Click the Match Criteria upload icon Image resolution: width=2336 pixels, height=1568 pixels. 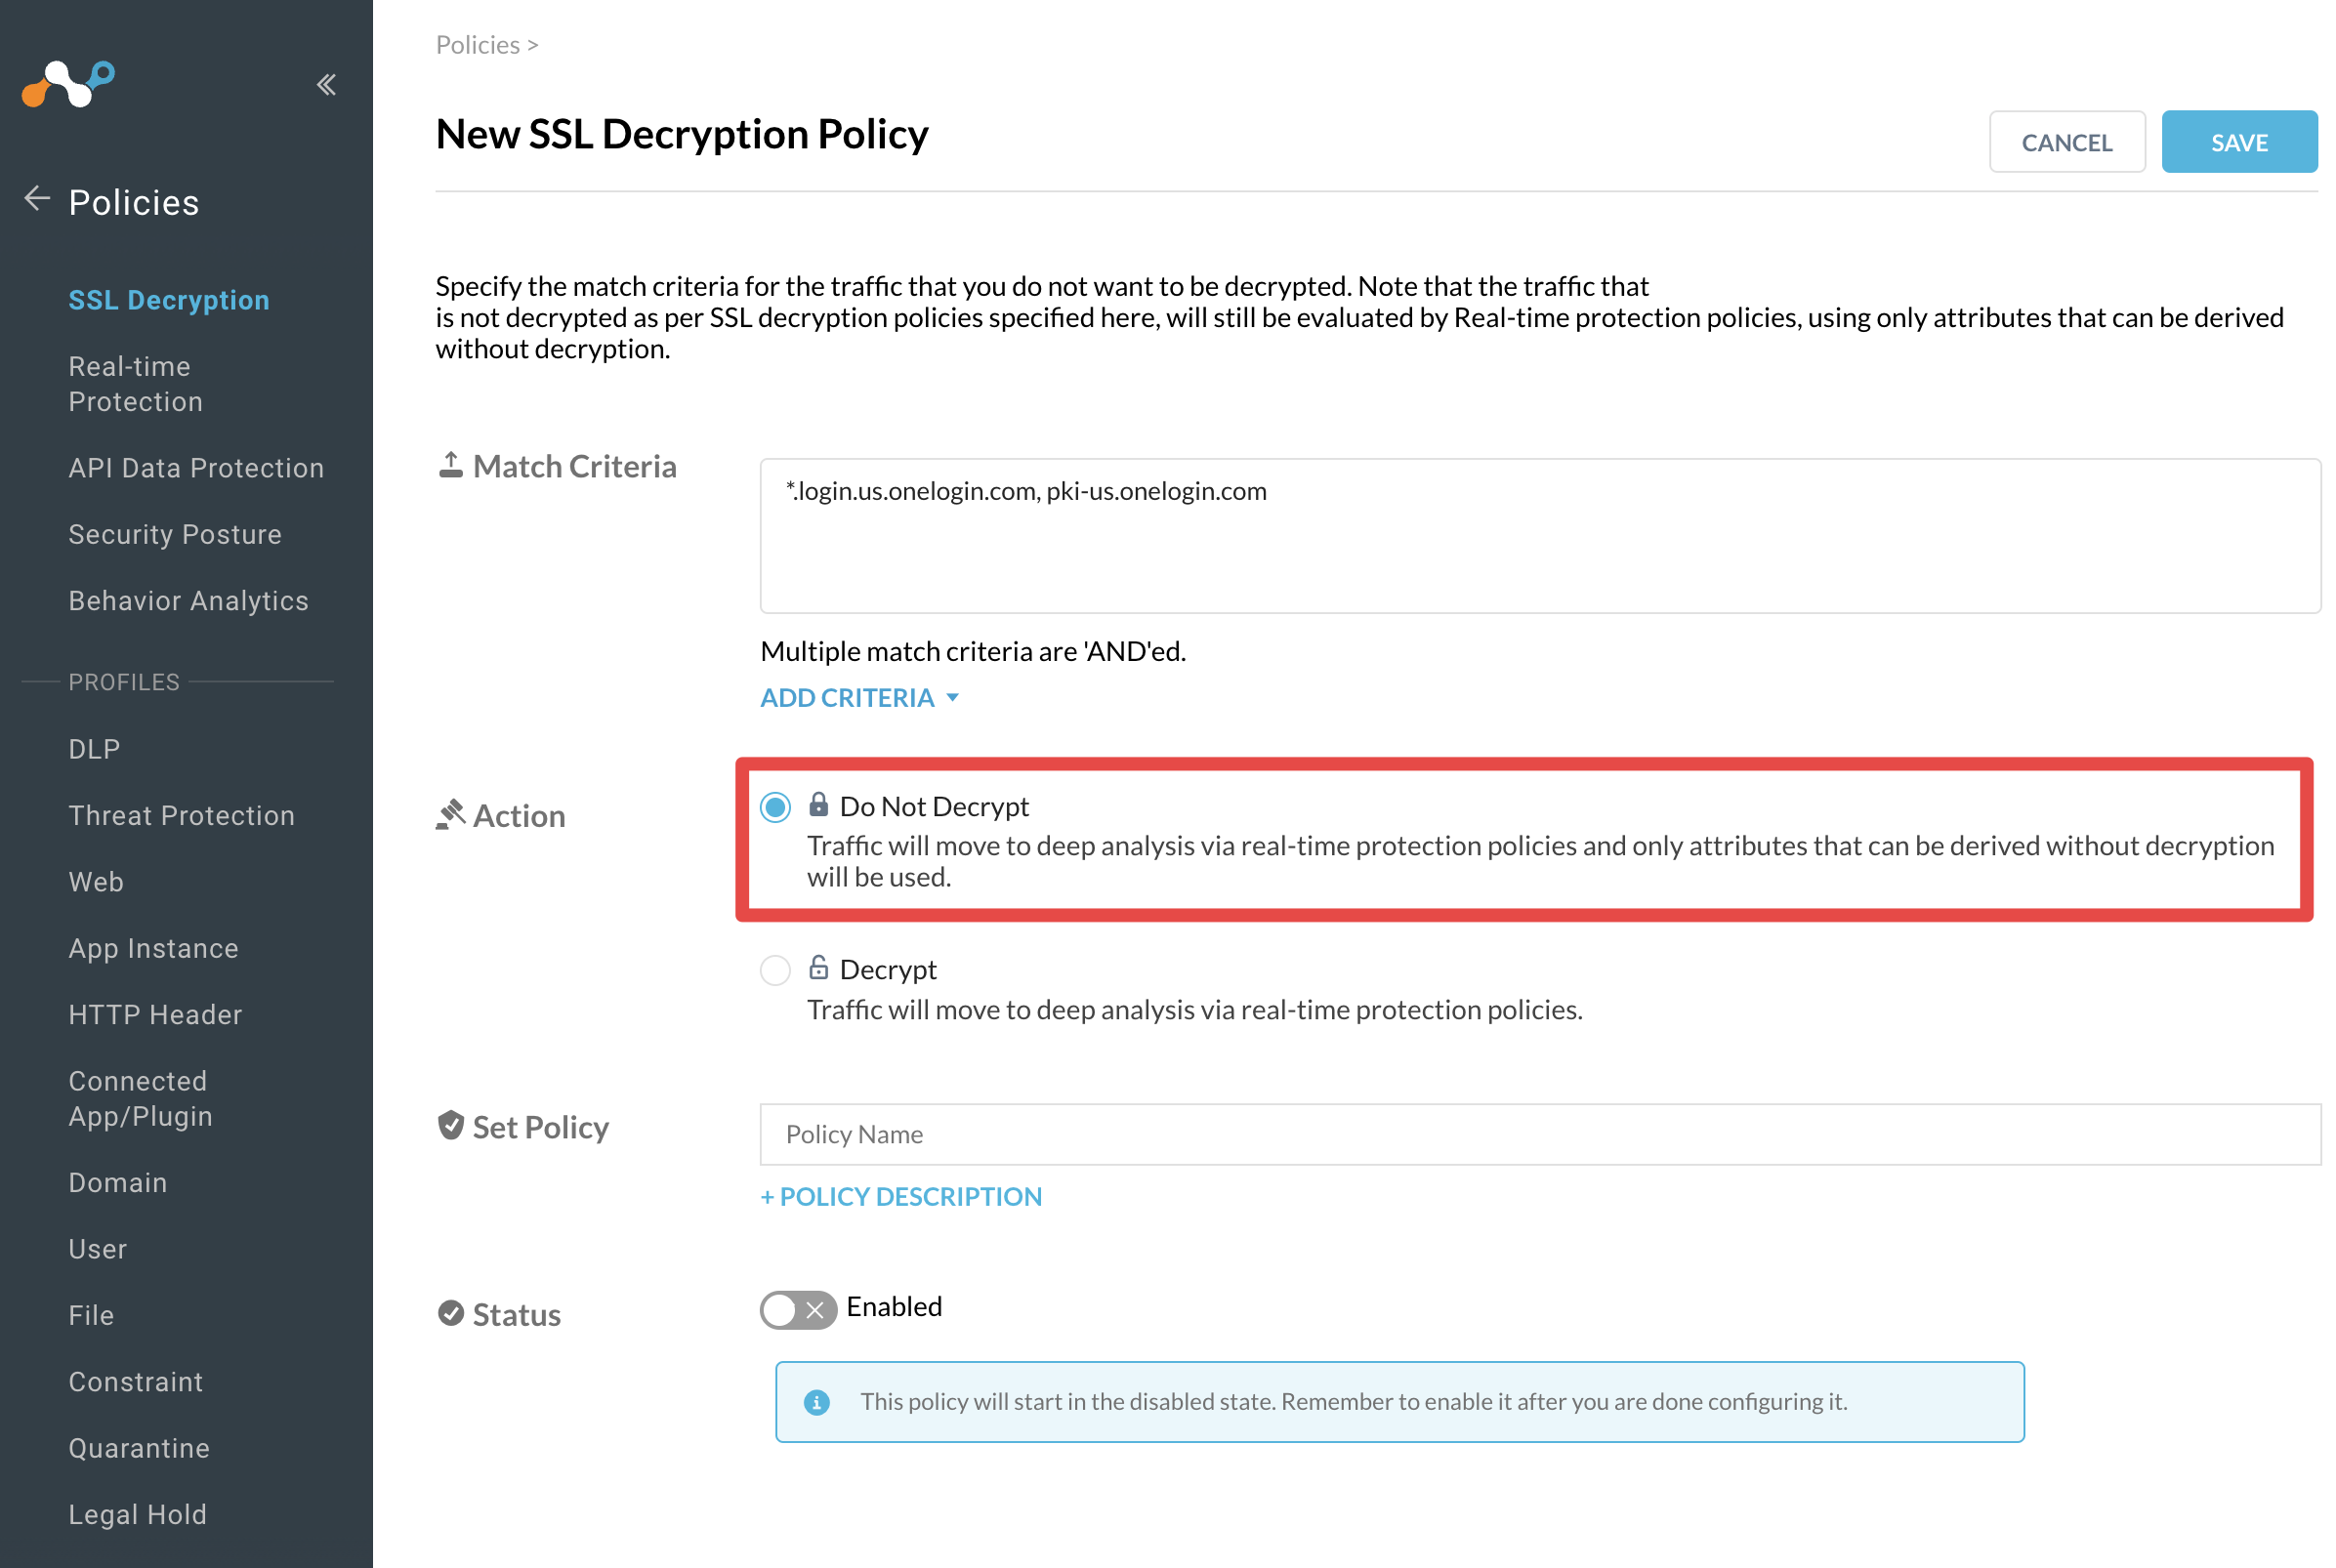point(451,465)
